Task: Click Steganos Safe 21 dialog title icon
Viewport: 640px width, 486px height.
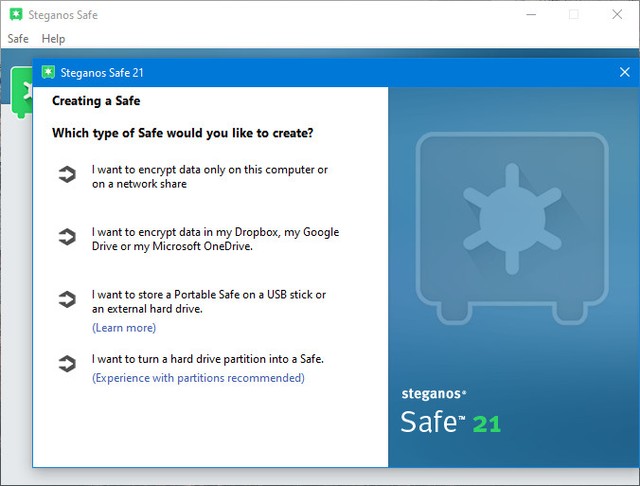Action: coord(48,73)
